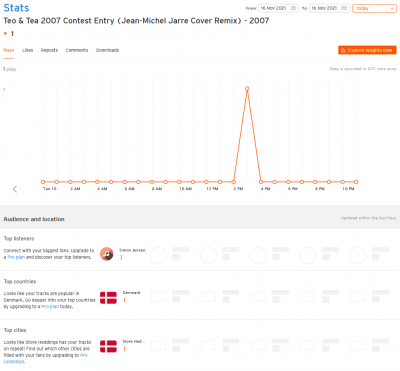Click Simon Jensen's listener avatar
Viewport: 400px width, 371px height.
click(x=107, y=254)
